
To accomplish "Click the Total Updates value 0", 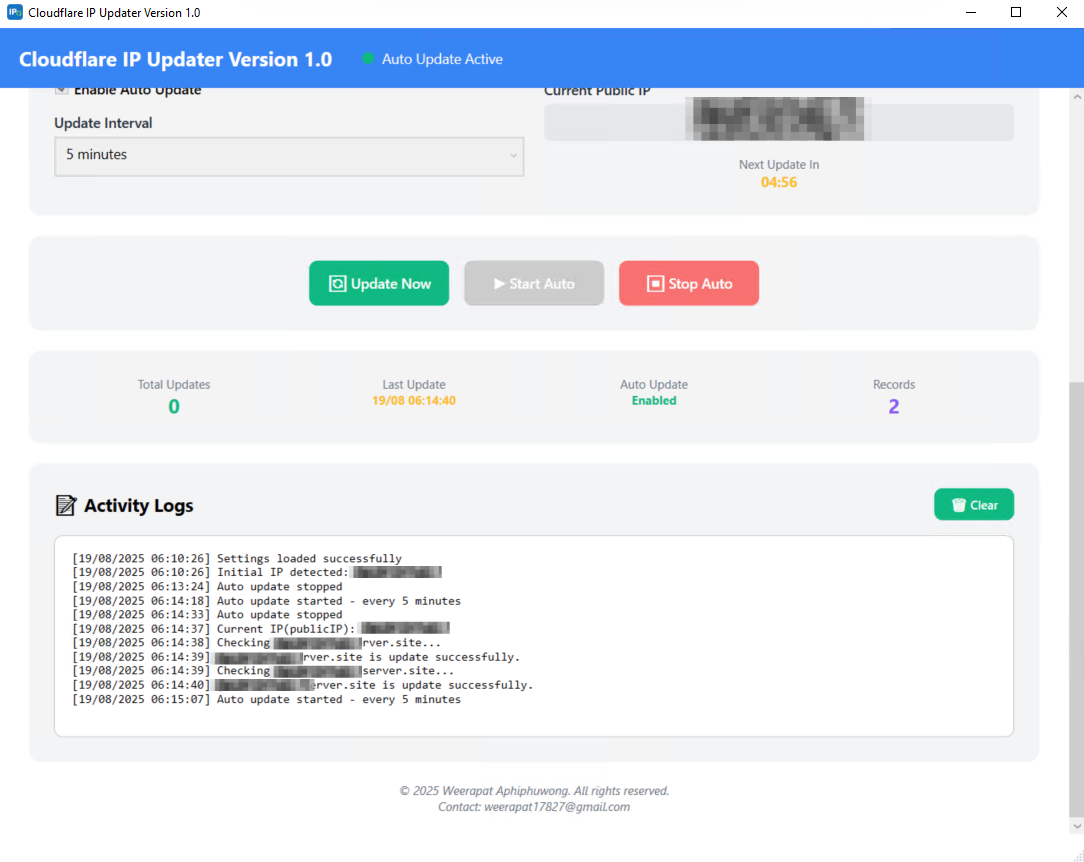I will coord(174,406).
